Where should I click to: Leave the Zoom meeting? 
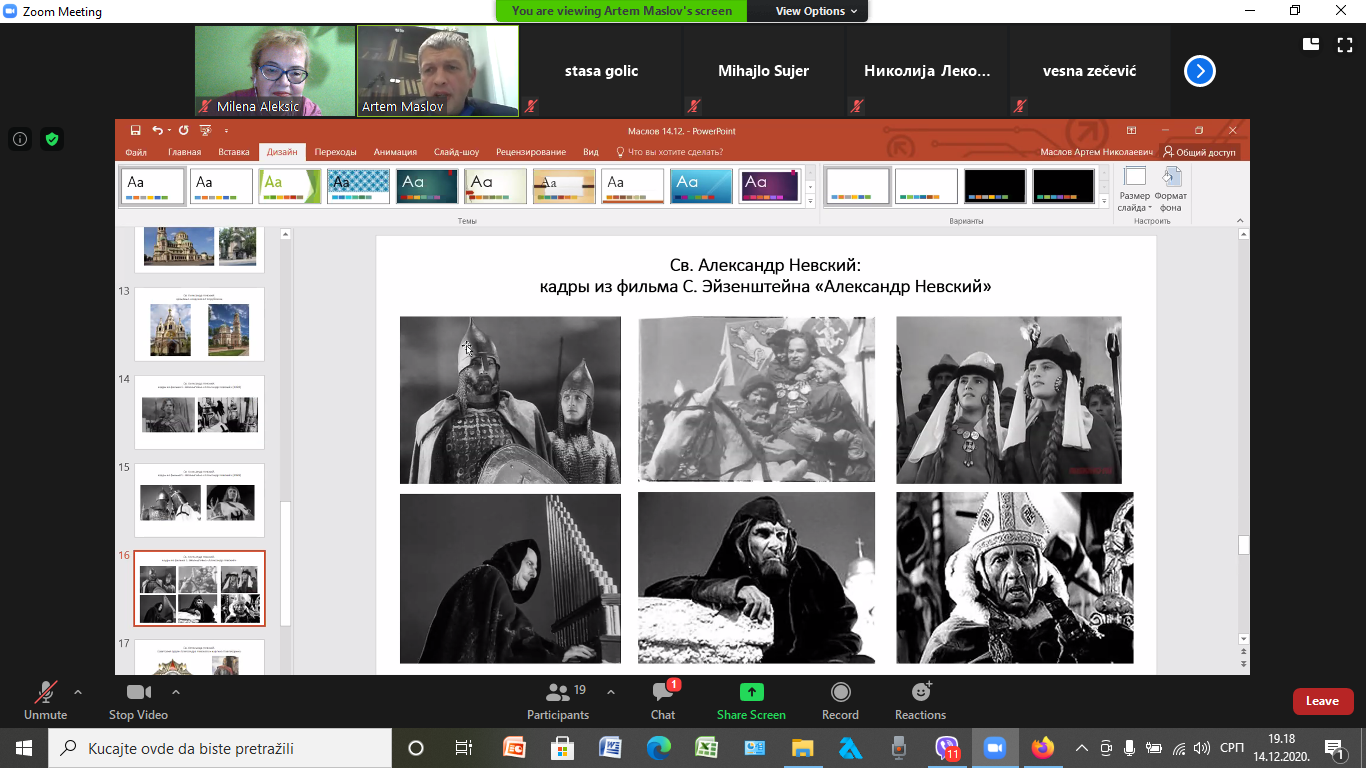1322,701
